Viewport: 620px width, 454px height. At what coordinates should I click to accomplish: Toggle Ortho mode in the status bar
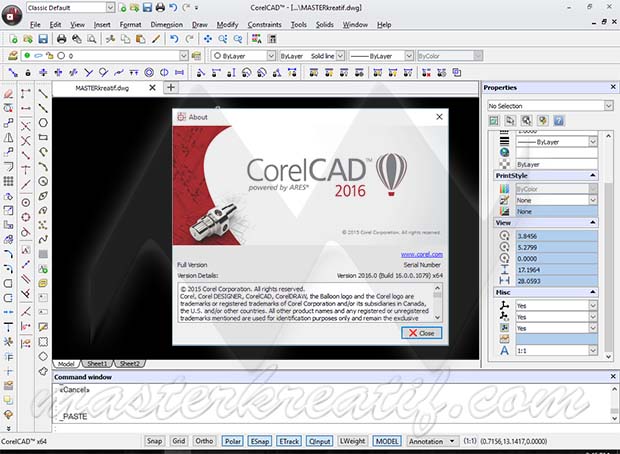(x=204, y=440)
